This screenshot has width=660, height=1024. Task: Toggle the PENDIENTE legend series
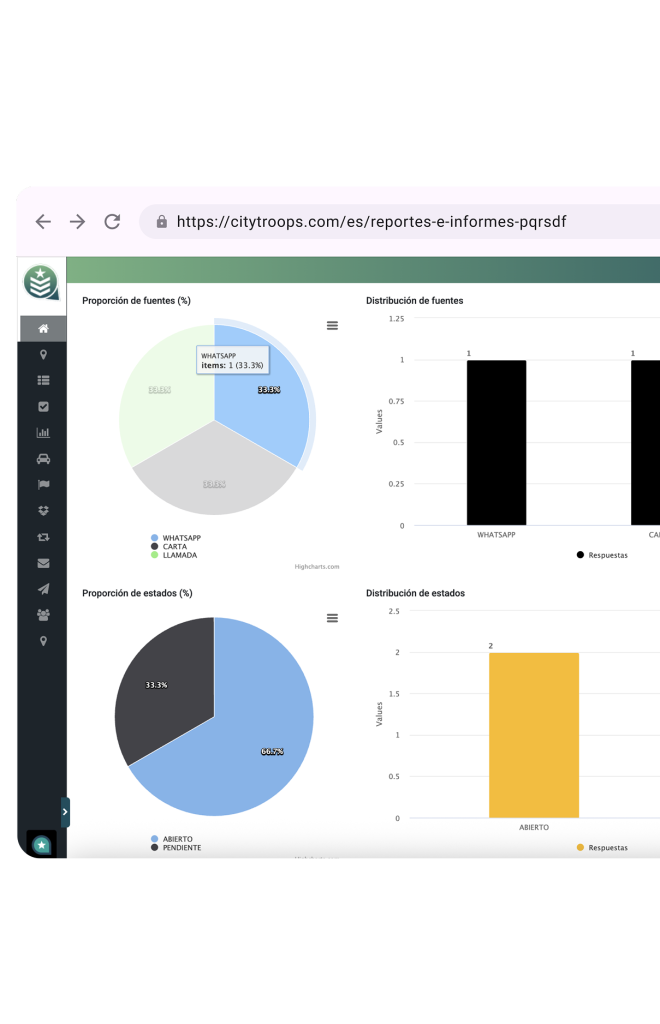click(x=176, y=848)
